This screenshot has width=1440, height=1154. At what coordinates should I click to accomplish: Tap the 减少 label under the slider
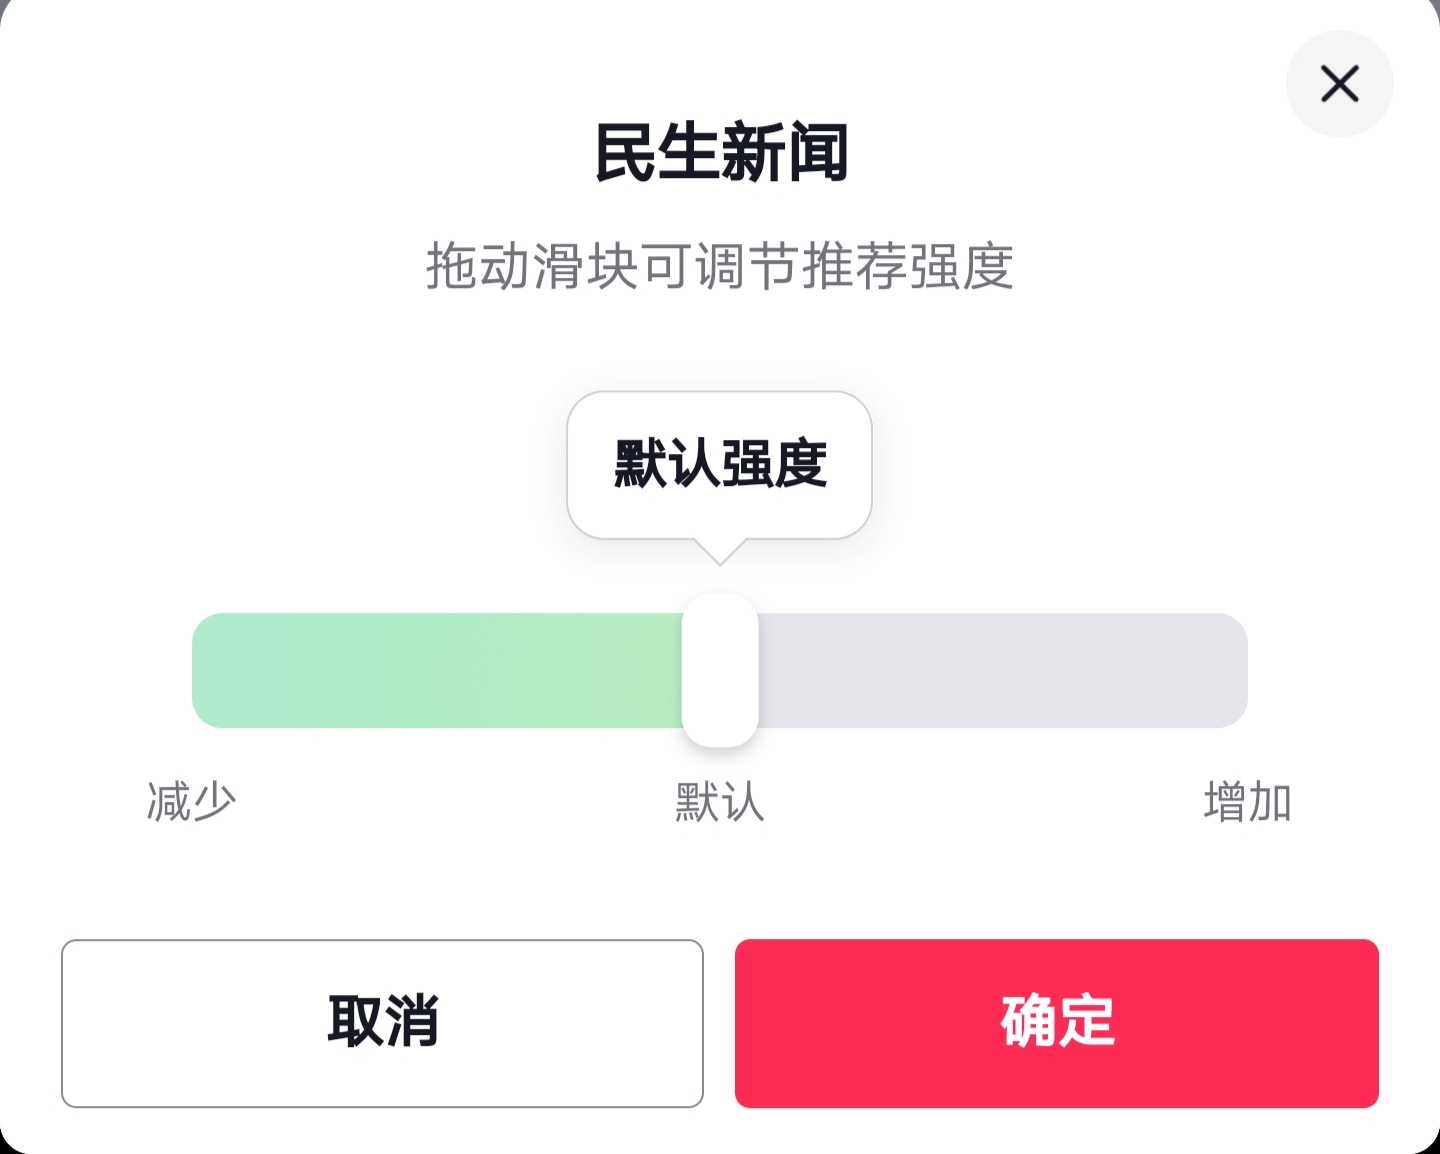pyautogui.click(x=191, y=802)
